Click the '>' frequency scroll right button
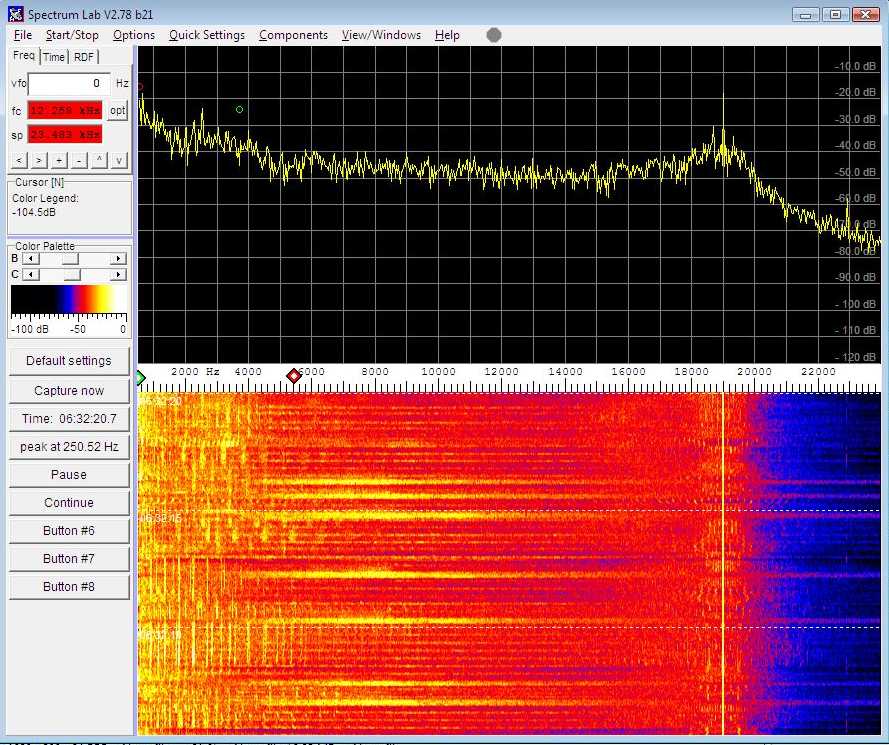The image size is (889, 745). pyautogui.click(x=38, y=160)
